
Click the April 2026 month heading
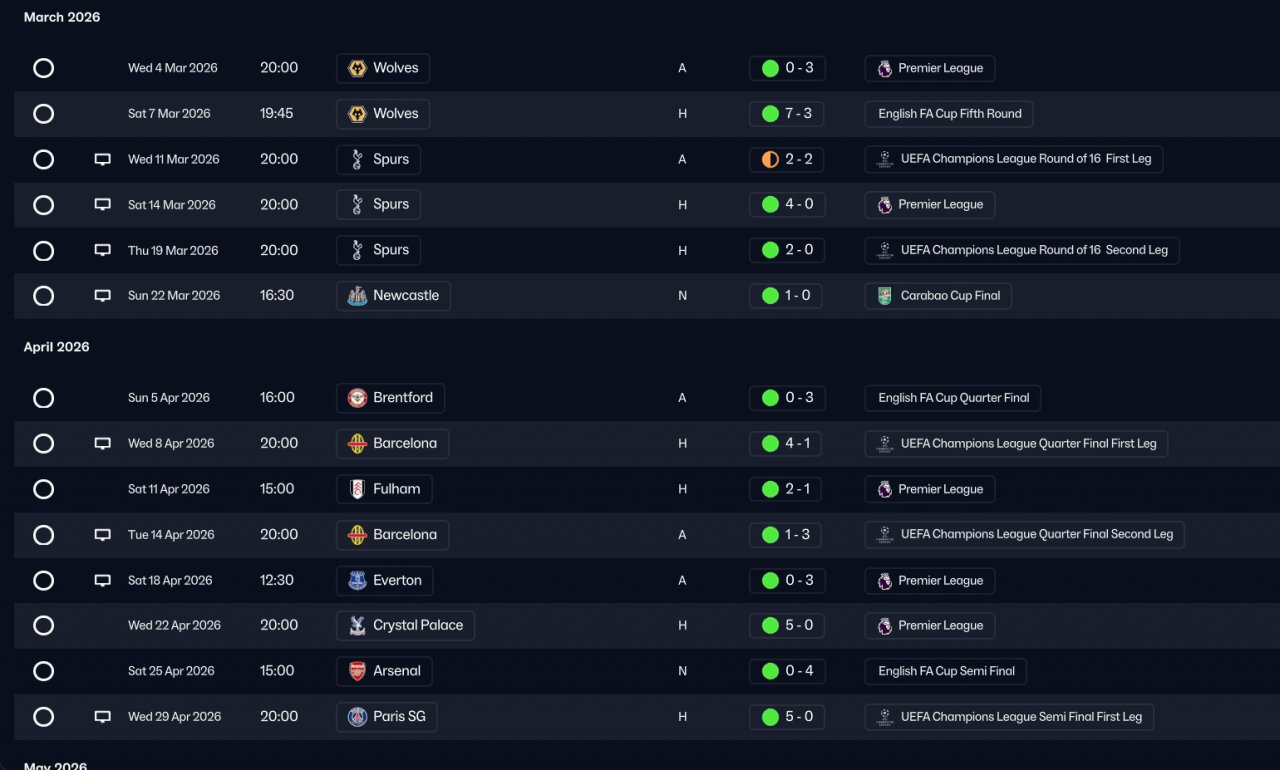[57, 347]
